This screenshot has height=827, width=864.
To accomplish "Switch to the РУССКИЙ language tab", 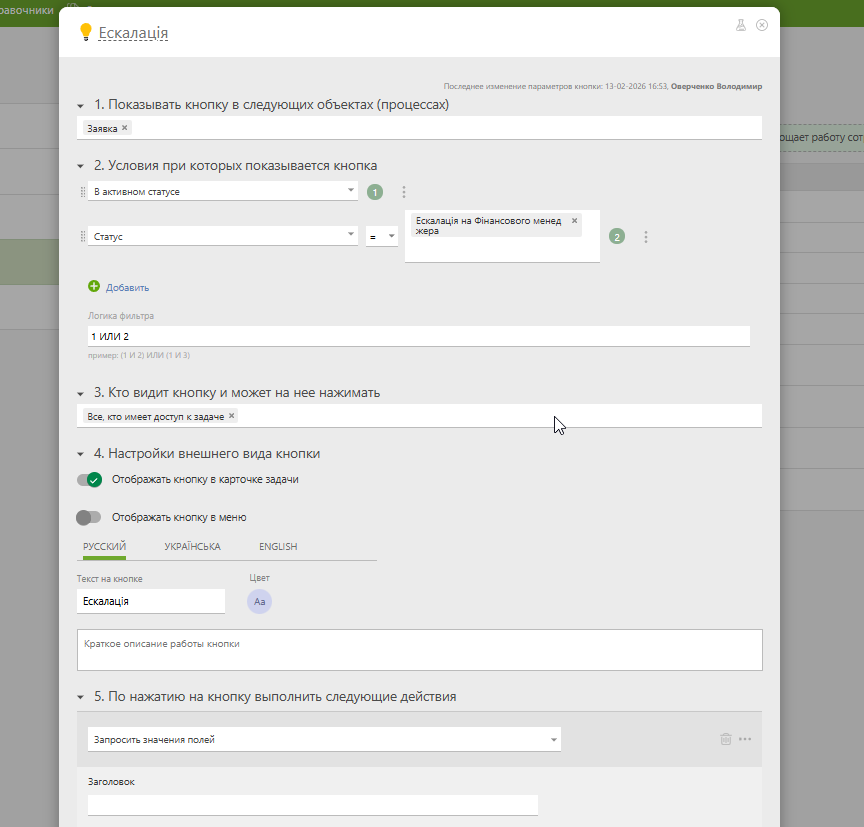I will [x=105, y=547].
